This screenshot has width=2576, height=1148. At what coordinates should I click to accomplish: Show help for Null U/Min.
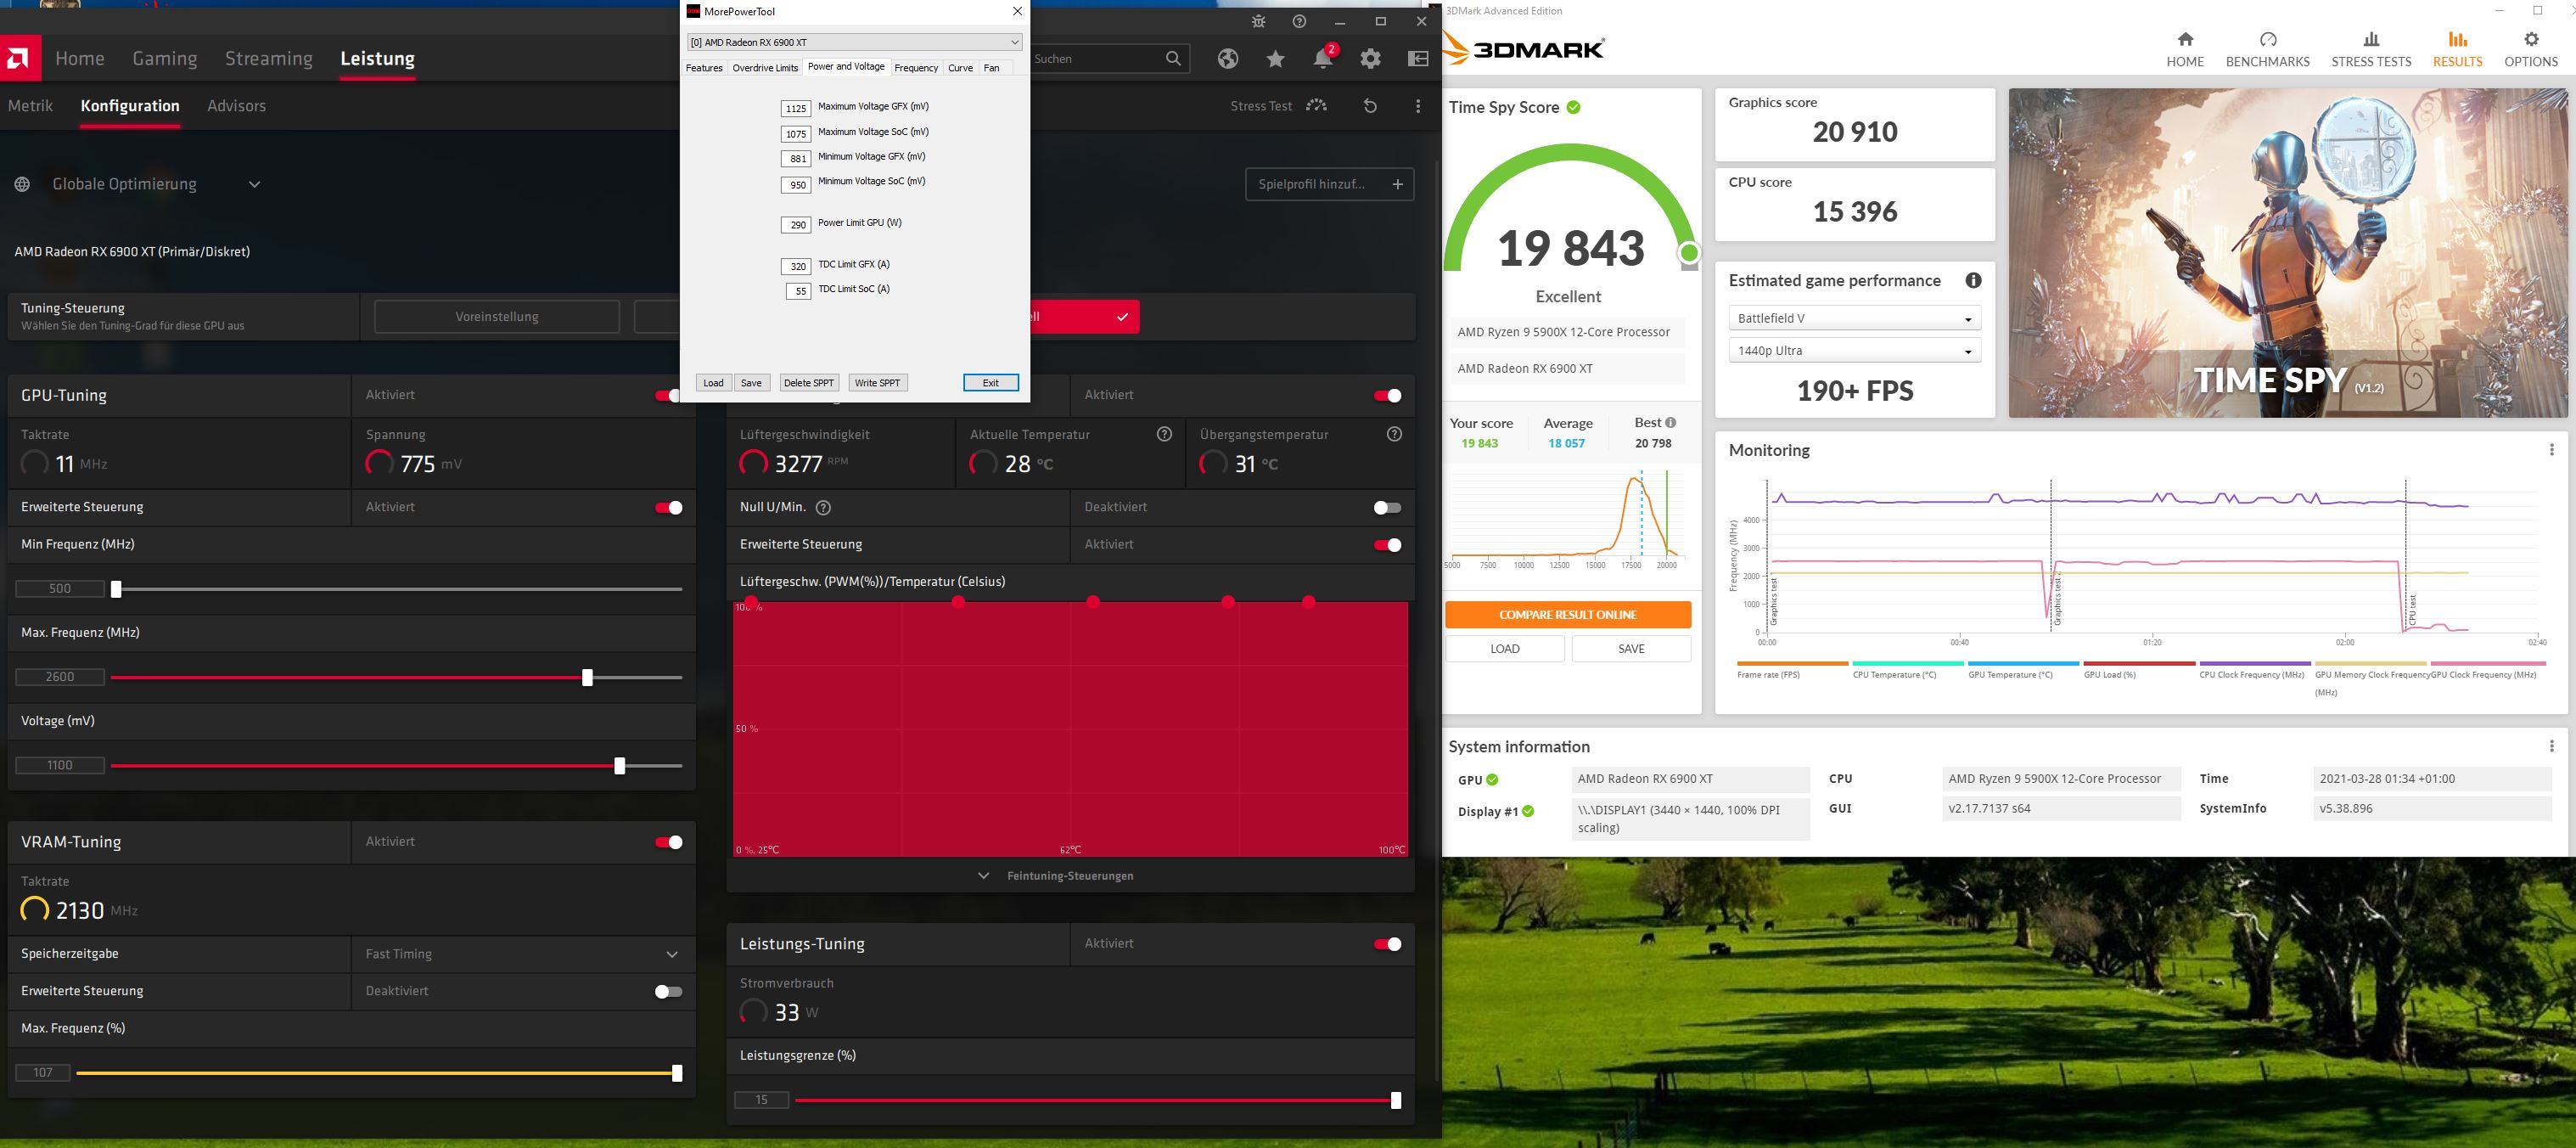click(823, 507)
